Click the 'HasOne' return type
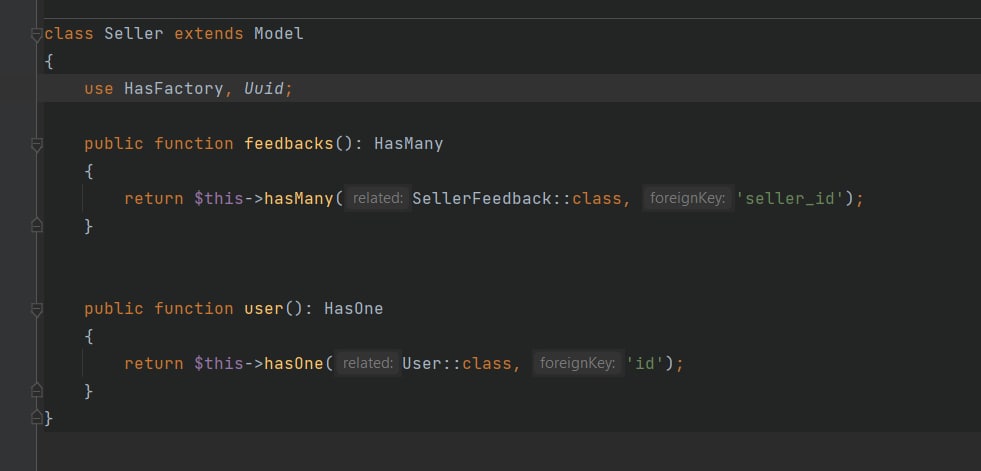The width and height of the screenshot is (981, 471). coord(353,308)
